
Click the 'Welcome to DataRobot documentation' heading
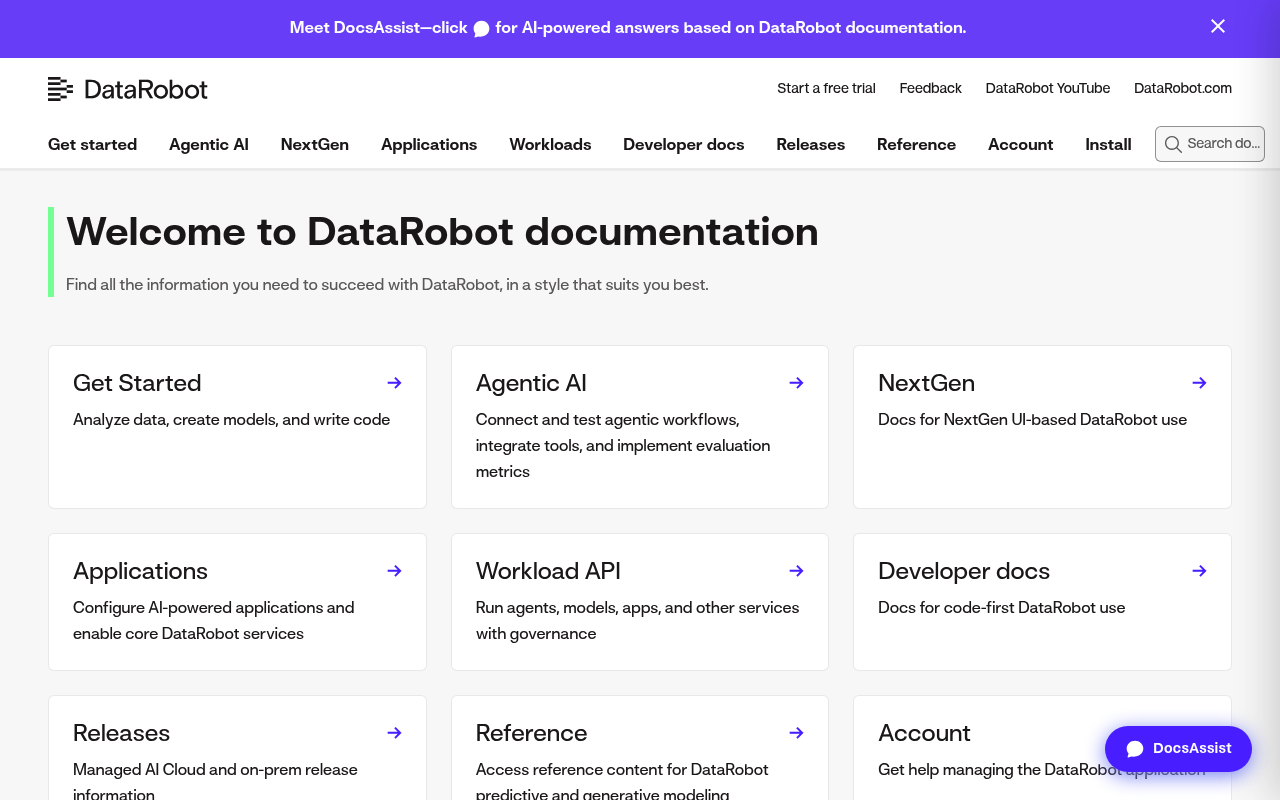pos(442,231)
